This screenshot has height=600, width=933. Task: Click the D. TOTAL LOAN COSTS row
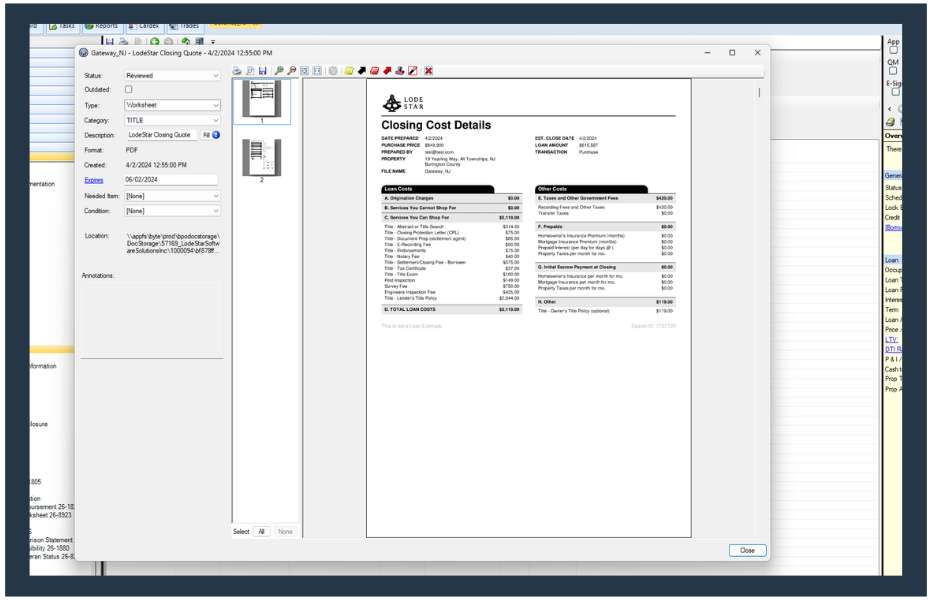[x=451, y=310]
